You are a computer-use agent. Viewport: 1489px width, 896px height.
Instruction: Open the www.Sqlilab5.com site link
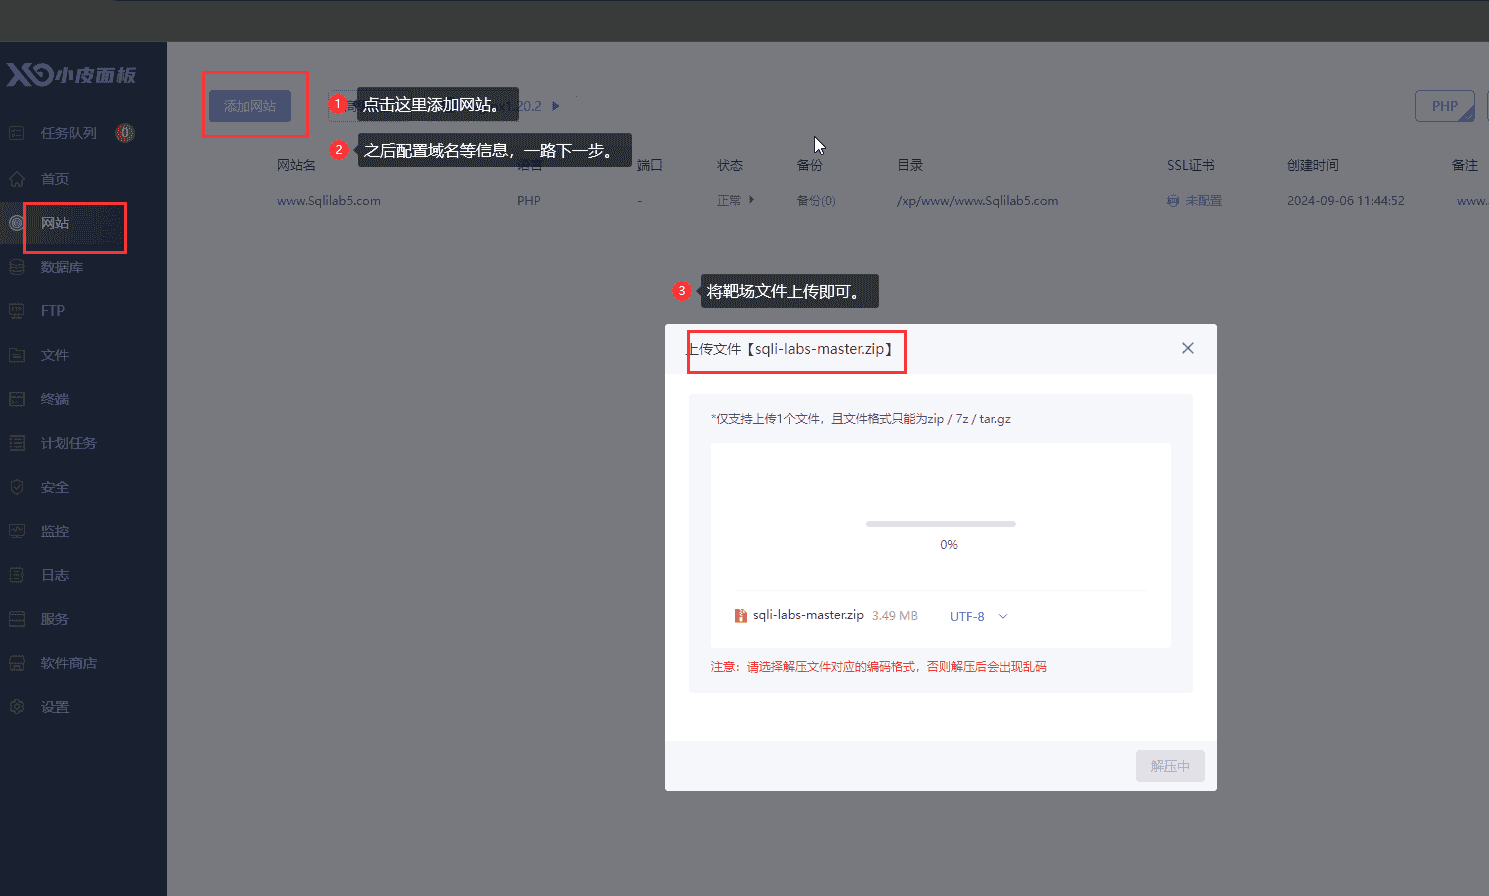[329, 201]
